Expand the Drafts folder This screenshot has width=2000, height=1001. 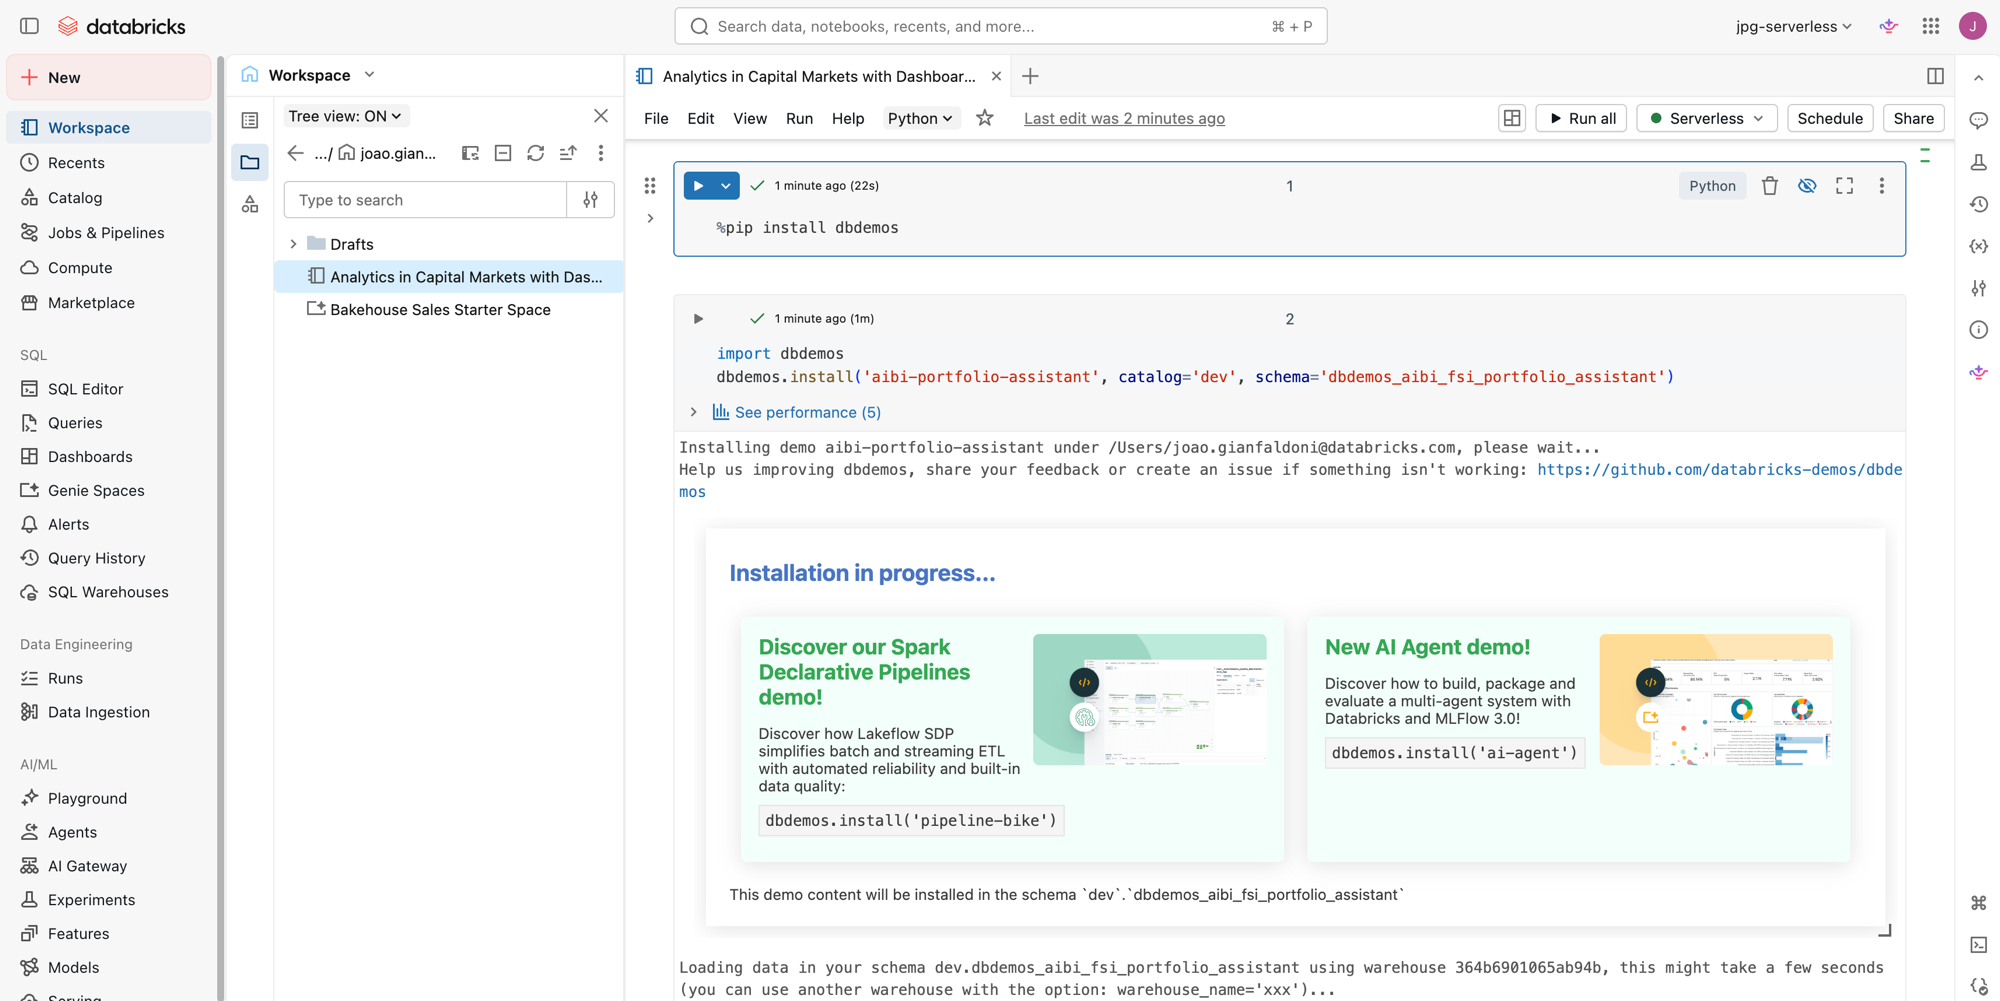tap(293, 244)
